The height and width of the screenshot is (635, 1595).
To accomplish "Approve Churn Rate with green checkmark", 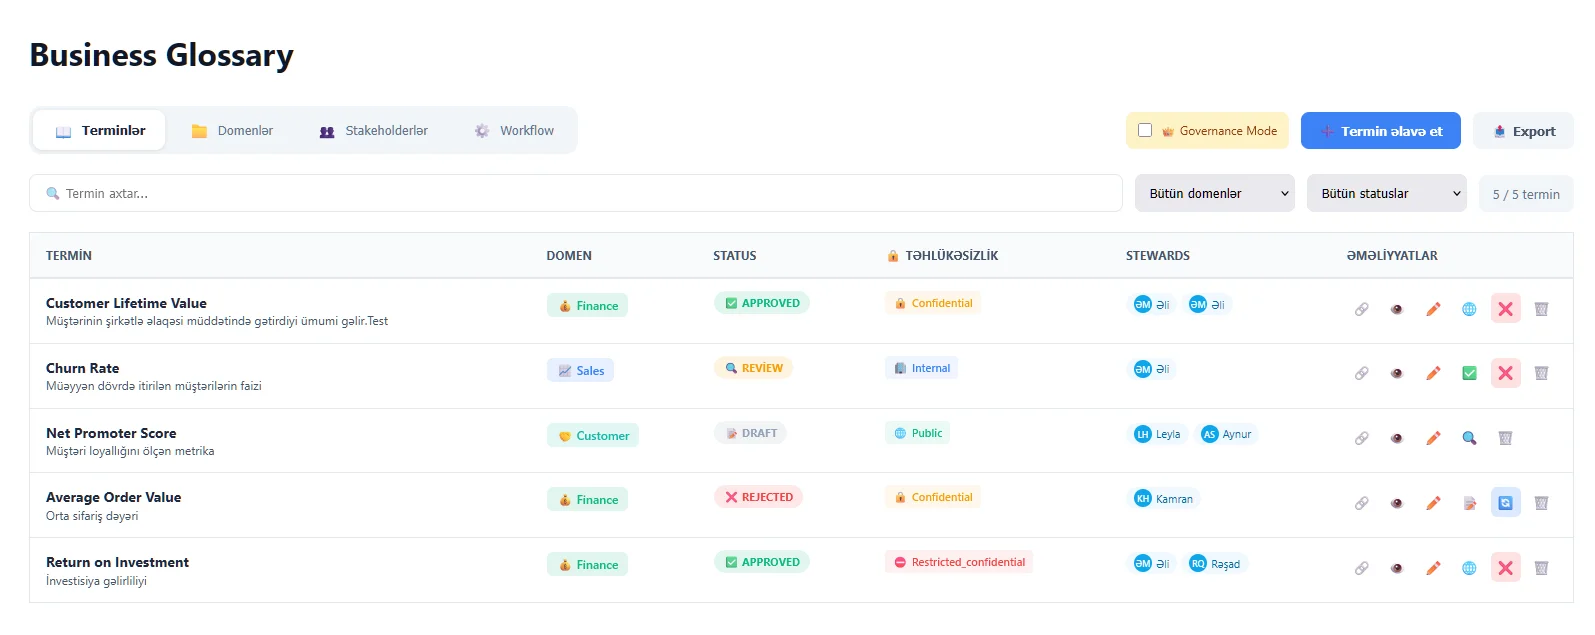I will [x=1469, y=373].
